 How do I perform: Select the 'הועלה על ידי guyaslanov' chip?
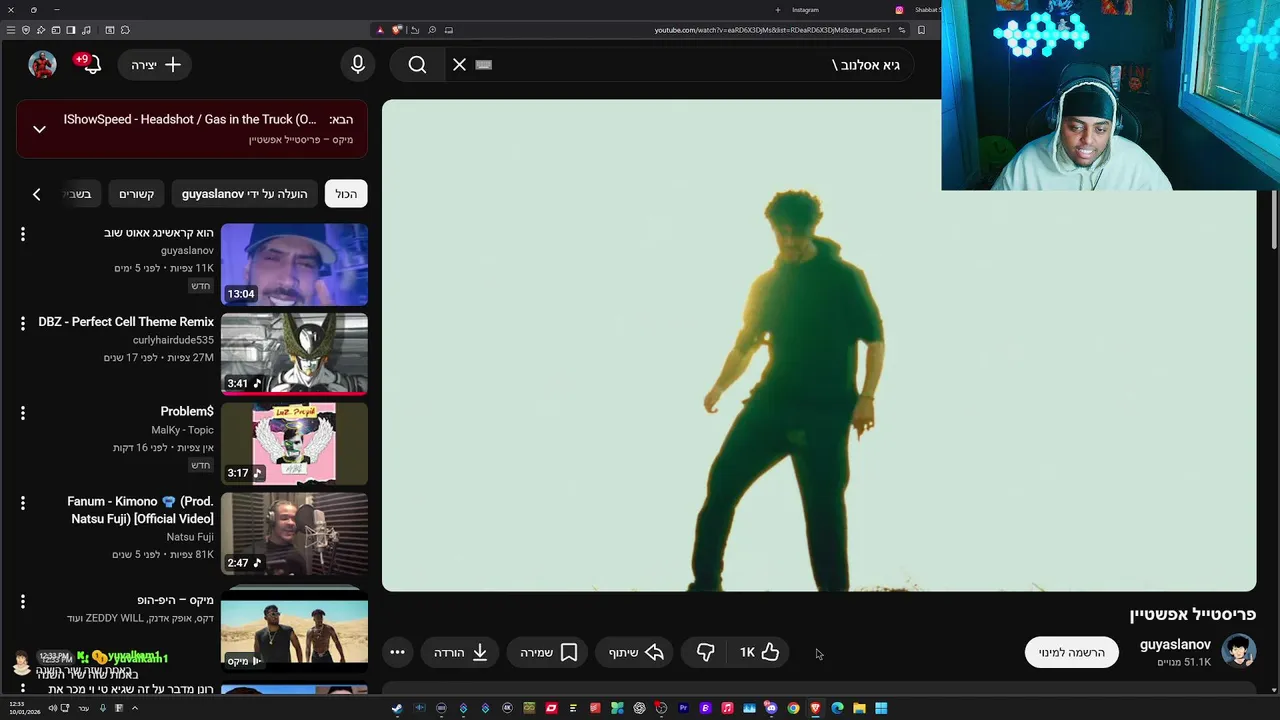(244, 194)
